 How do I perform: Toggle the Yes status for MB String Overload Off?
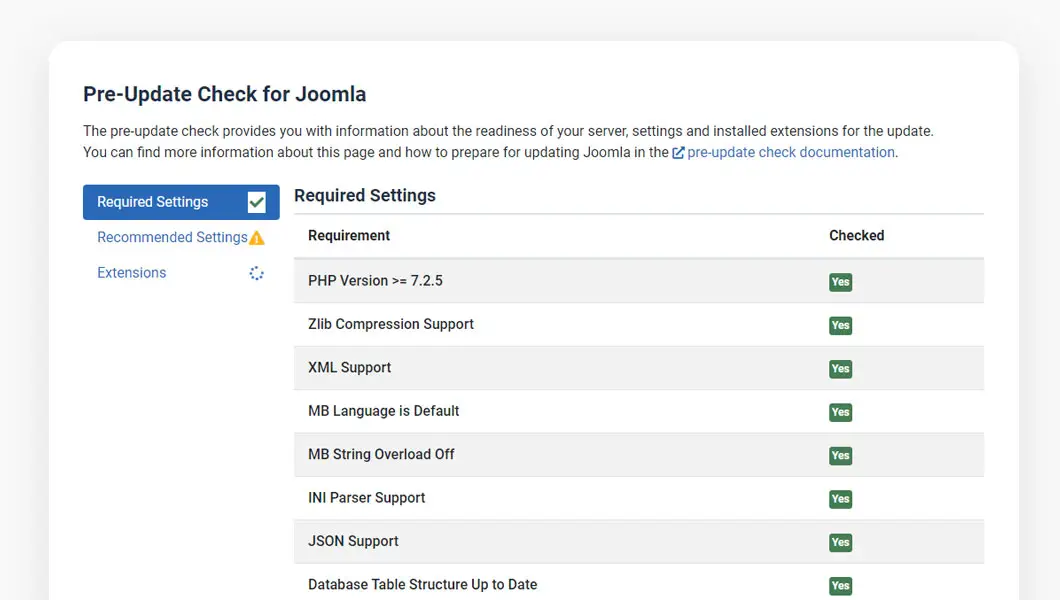(x=840, y=455)
